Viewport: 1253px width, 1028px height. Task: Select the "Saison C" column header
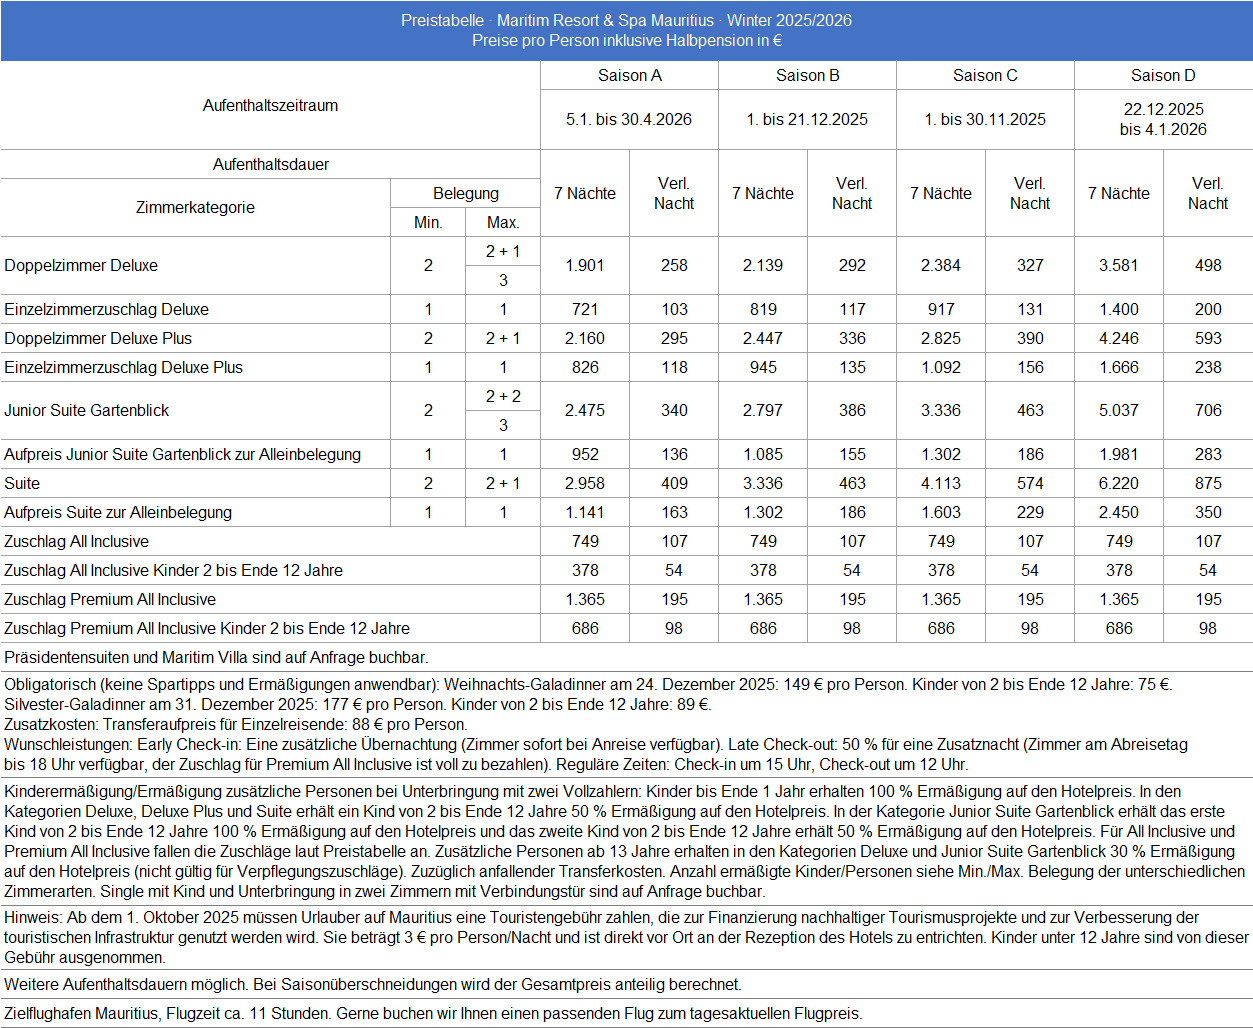(985, 75)
